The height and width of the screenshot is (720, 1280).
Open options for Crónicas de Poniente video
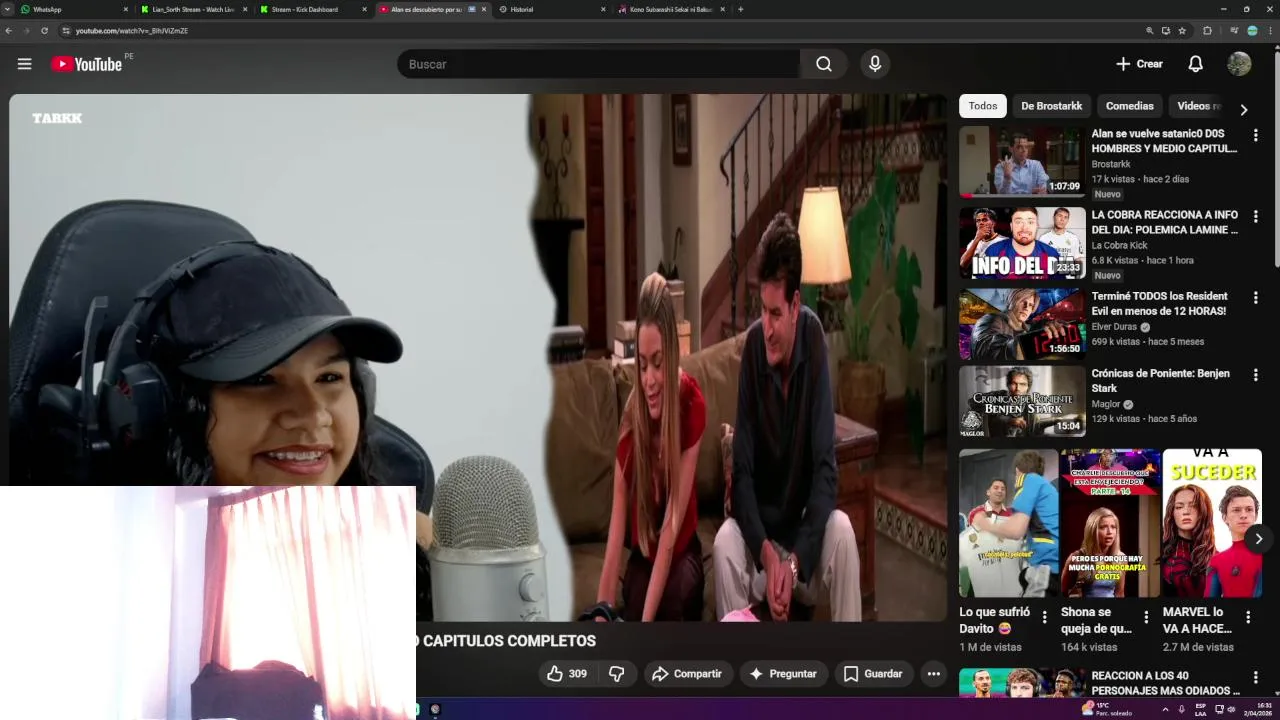coord(1255,375)
